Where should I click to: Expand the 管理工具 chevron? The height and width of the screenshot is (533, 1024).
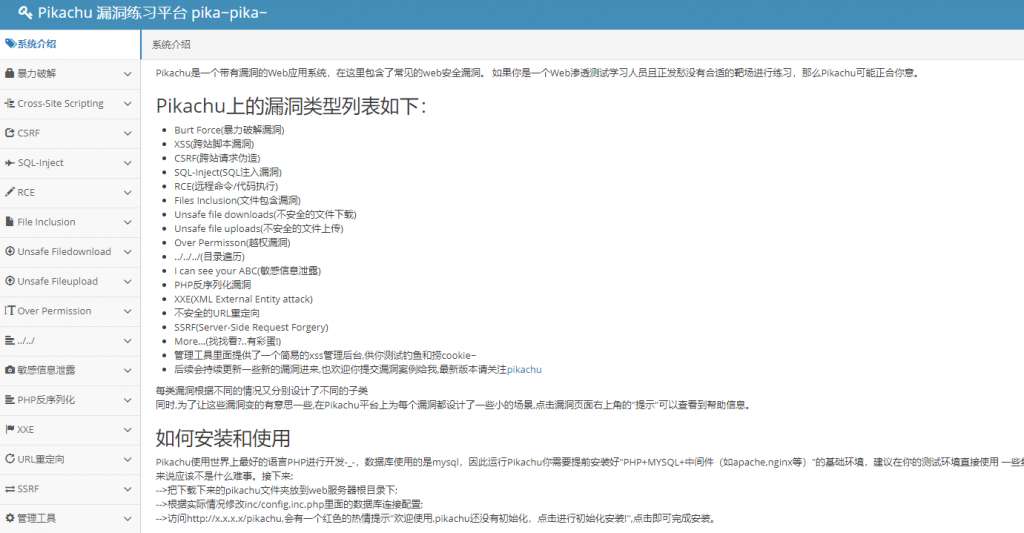coord(127,519)
